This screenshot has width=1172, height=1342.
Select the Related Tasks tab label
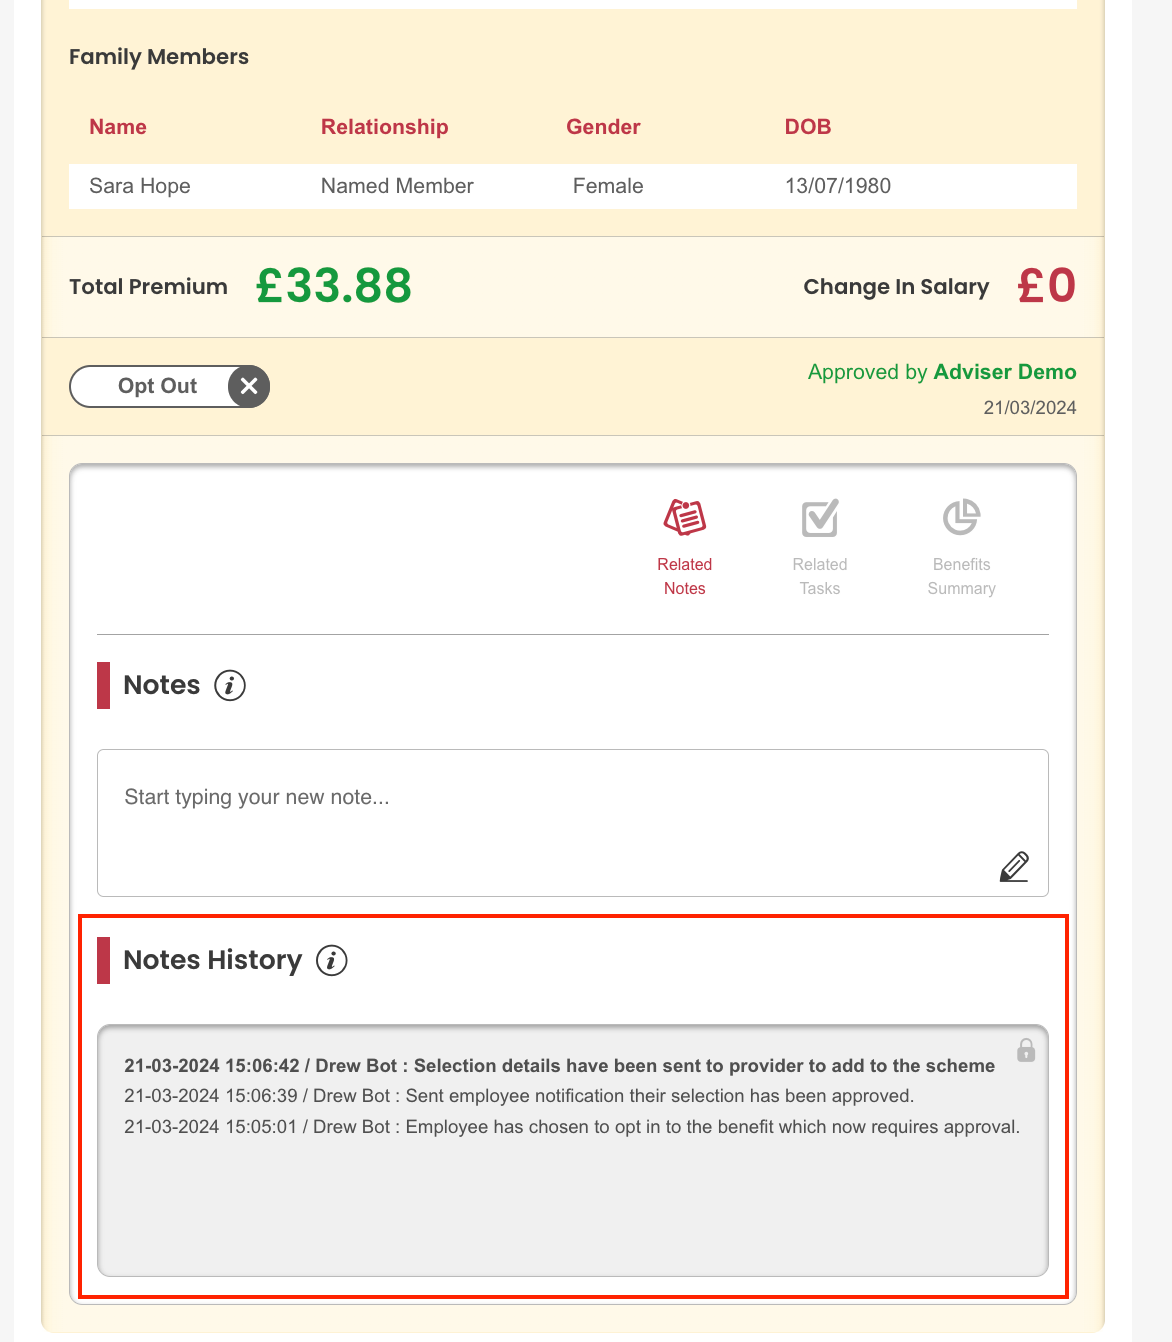(x=820, y=576)
